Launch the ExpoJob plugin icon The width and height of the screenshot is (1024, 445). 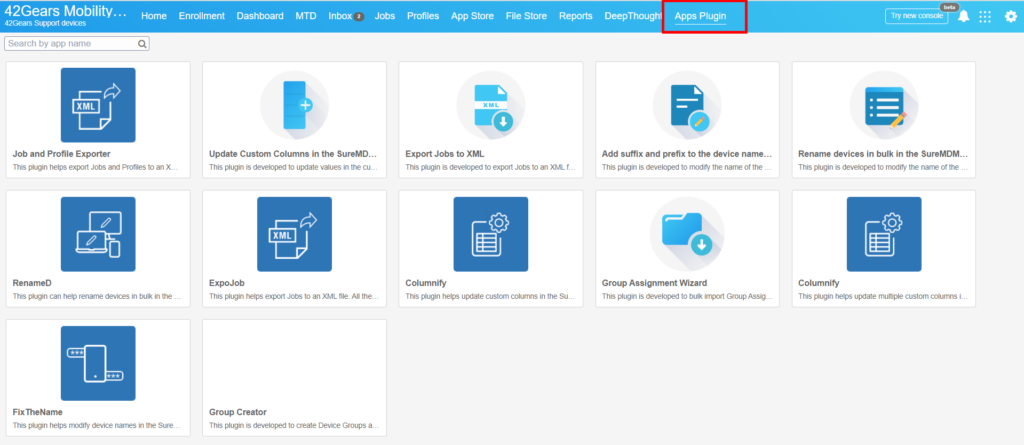(x=295, y=234)
